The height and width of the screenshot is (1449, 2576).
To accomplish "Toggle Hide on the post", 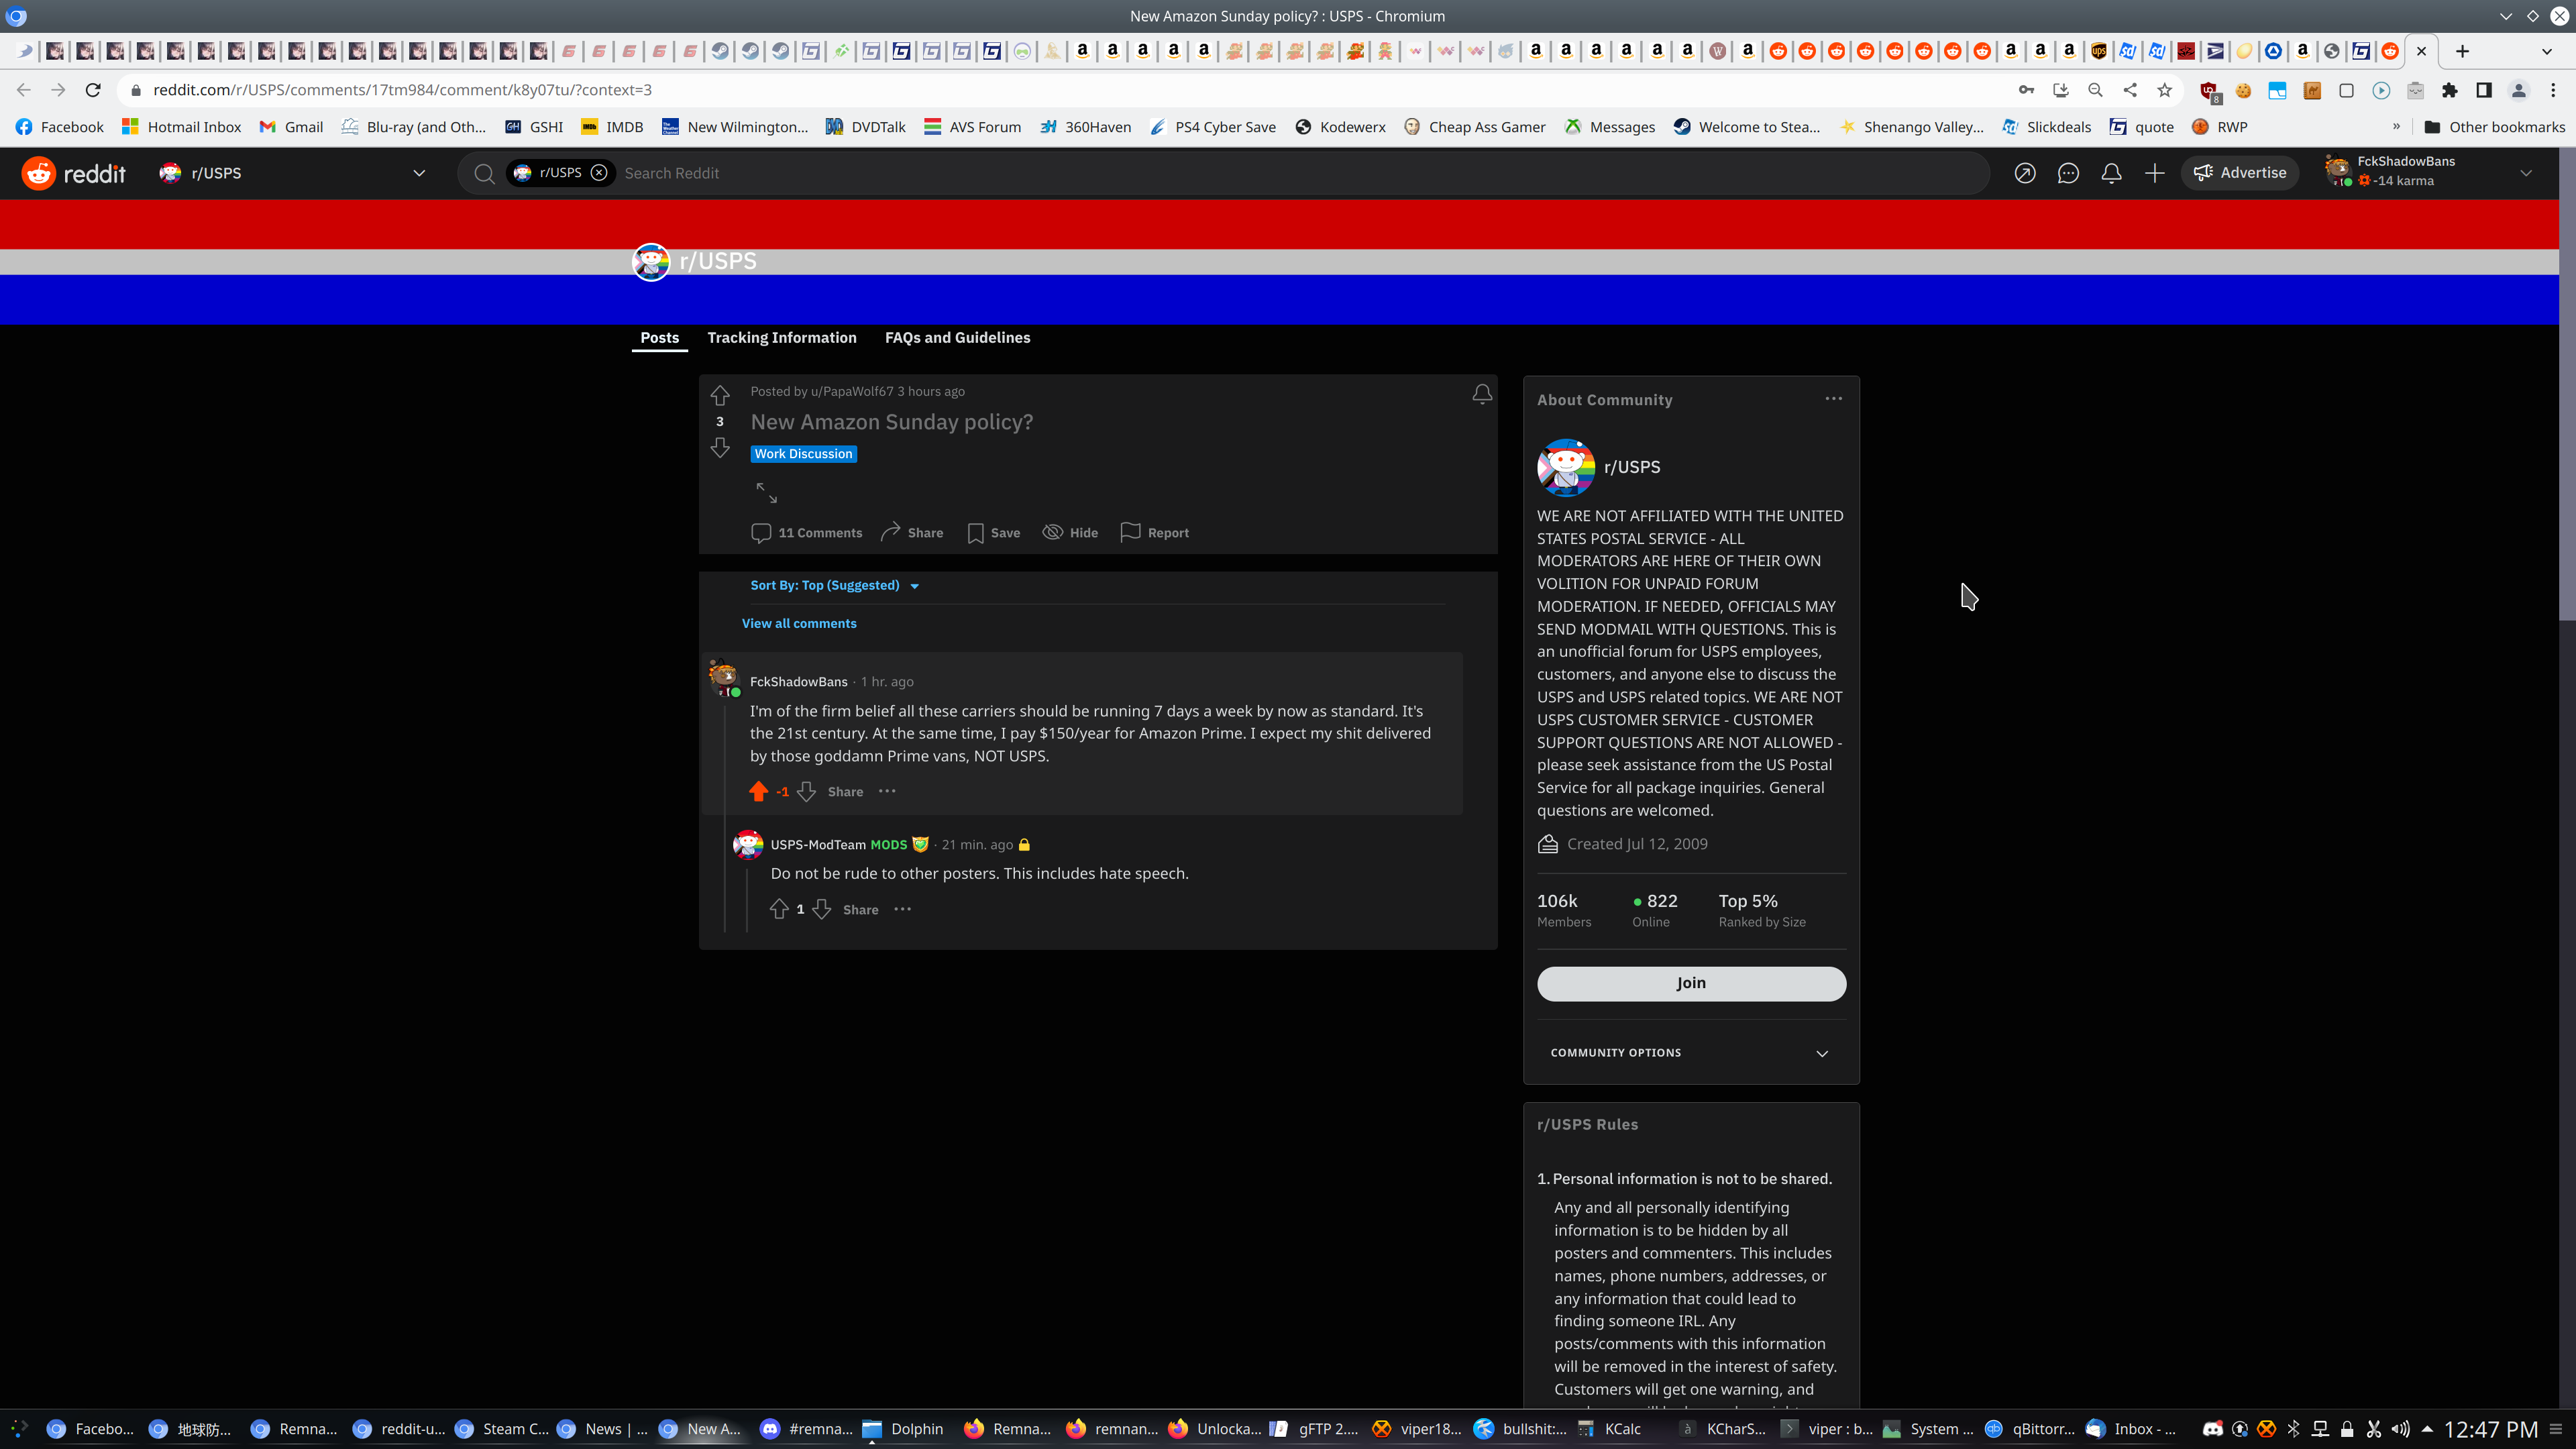I will [1070, 533].
